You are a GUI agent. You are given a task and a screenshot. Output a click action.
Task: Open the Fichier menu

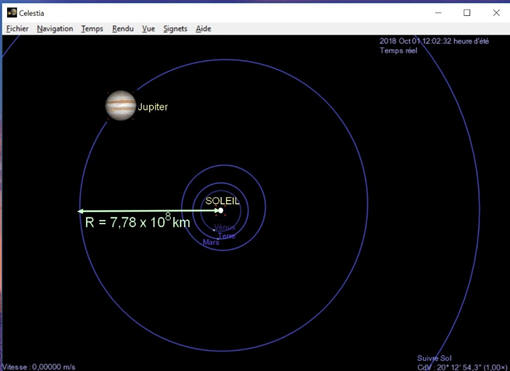(x=17, y=29)
